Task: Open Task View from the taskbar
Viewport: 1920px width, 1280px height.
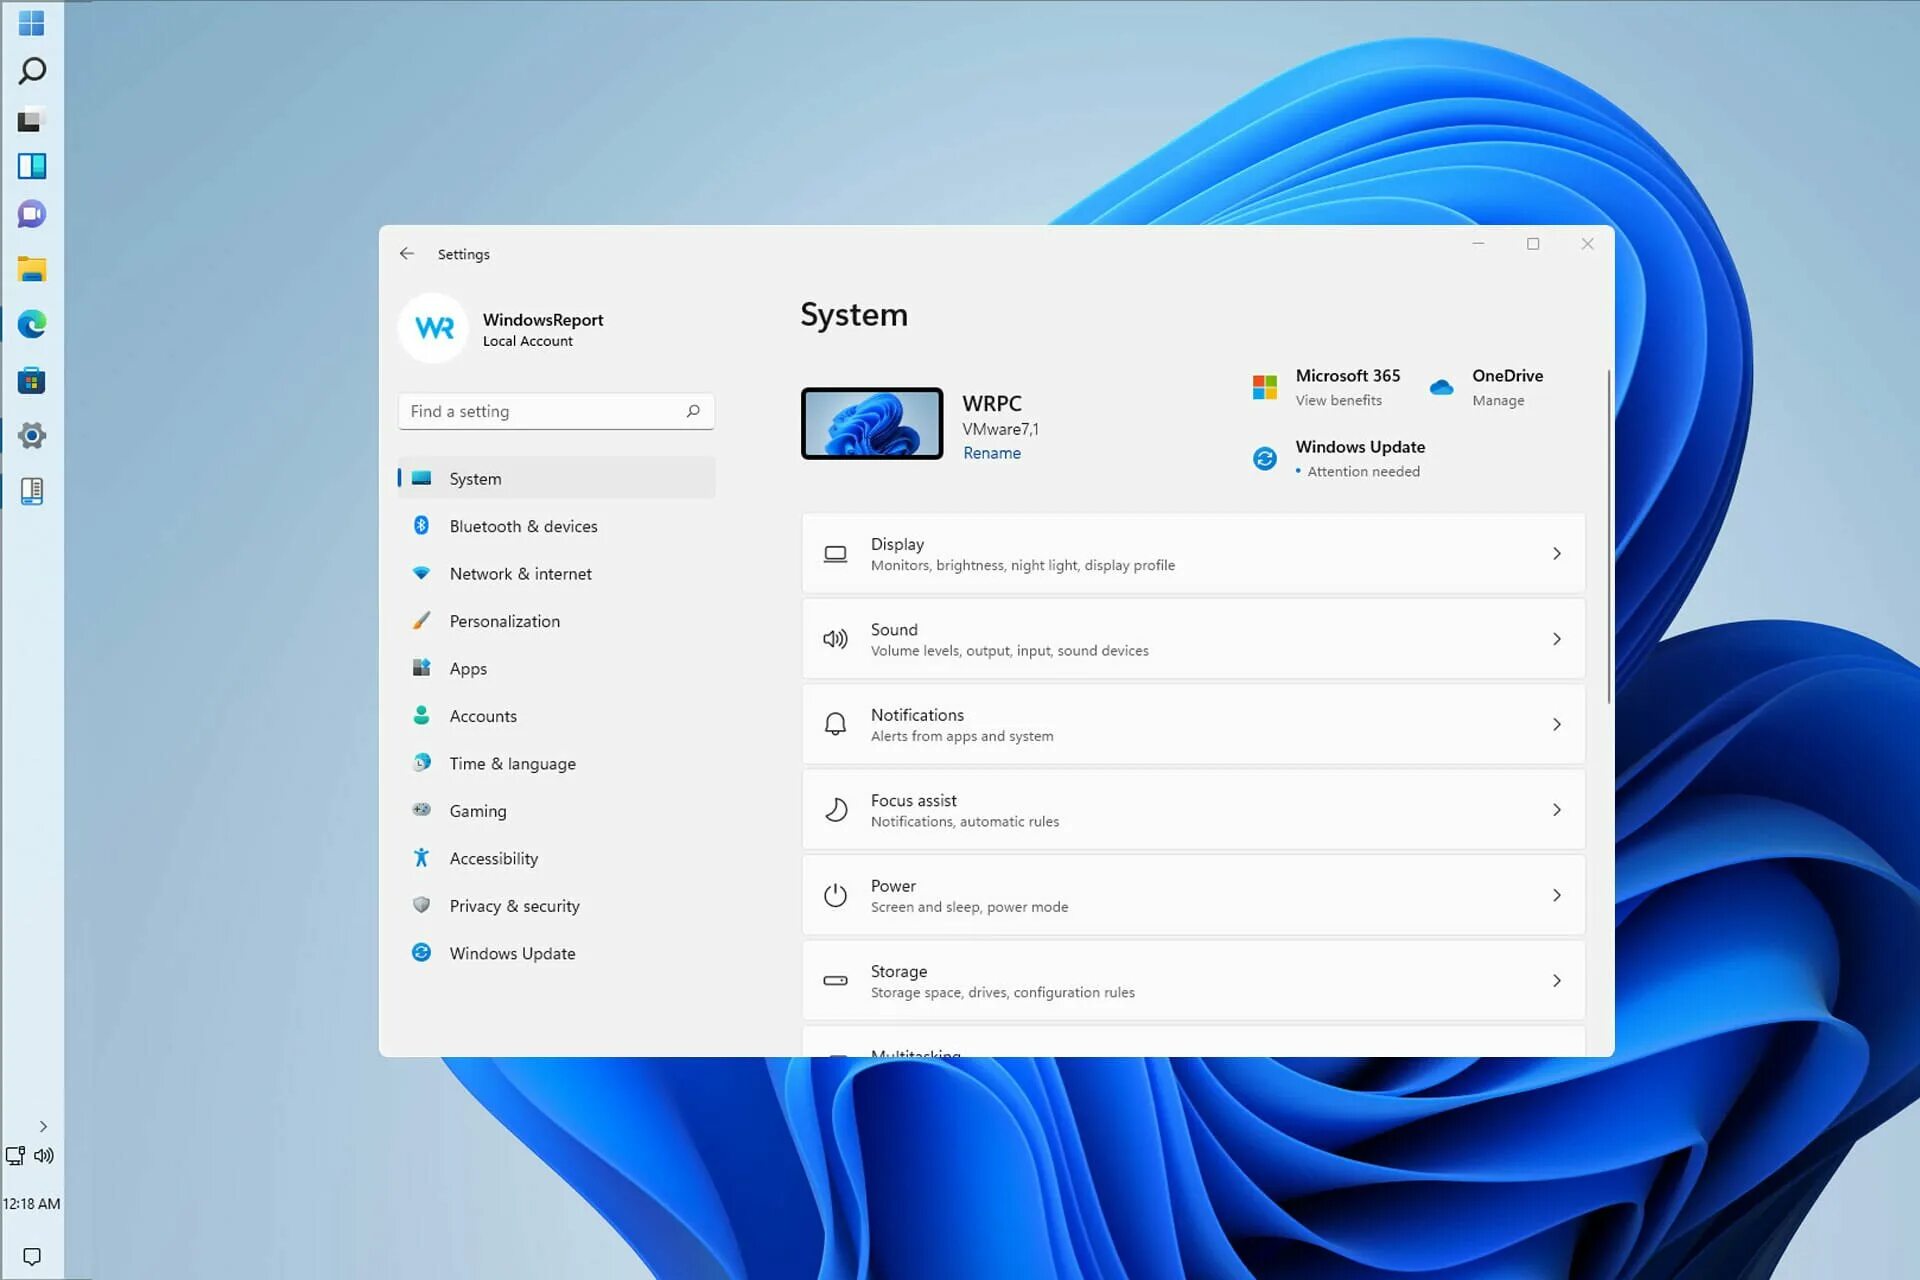Action: point(32,120)
